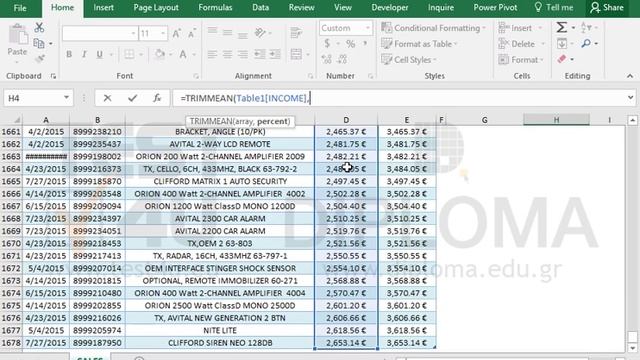640x360 pixels.
Task: Open Insert Function fx dialog
Action: pyautogui.click(x=157, y=98)
